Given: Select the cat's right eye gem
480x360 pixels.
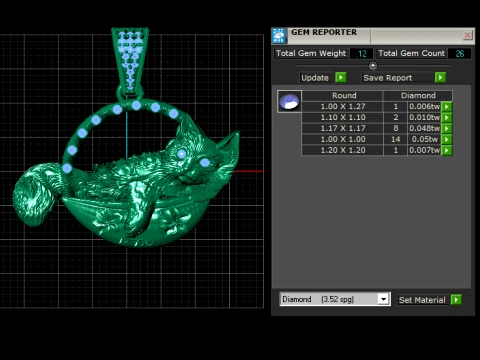Looking at the screenshot, I should [x=205, y=163].
